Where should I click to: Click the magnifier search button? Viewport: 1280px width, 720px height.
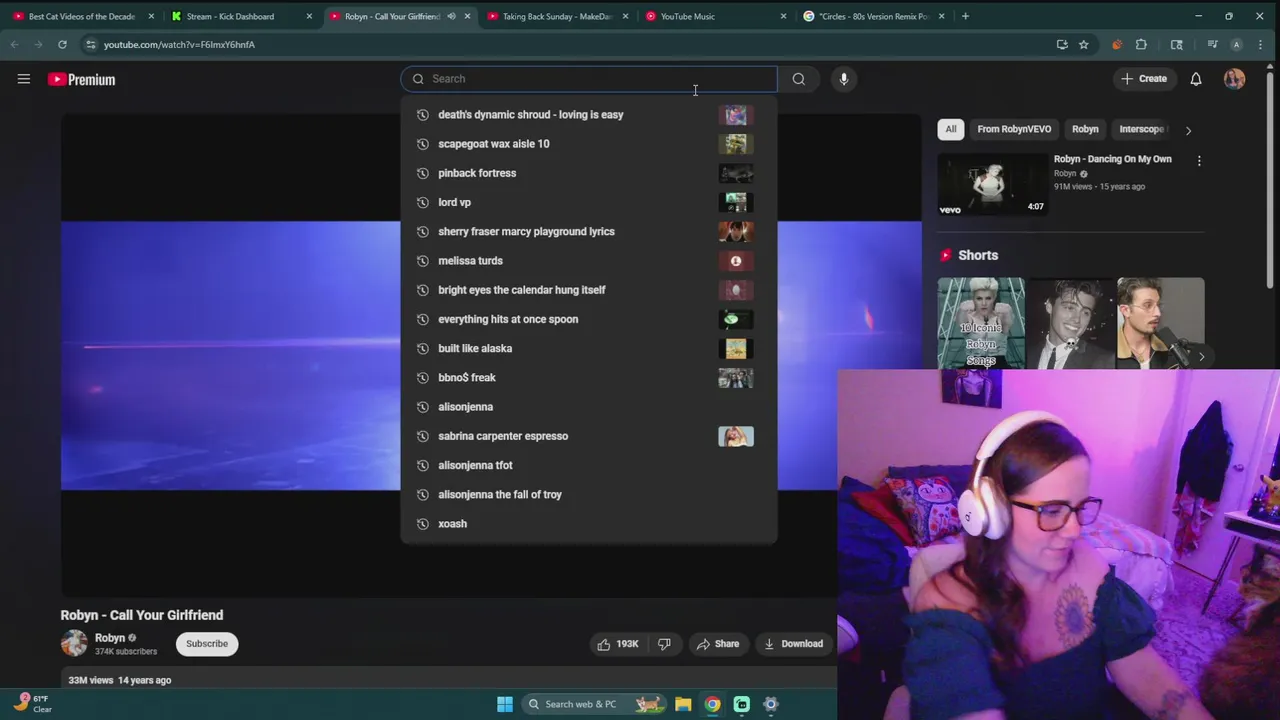(798, 79)
